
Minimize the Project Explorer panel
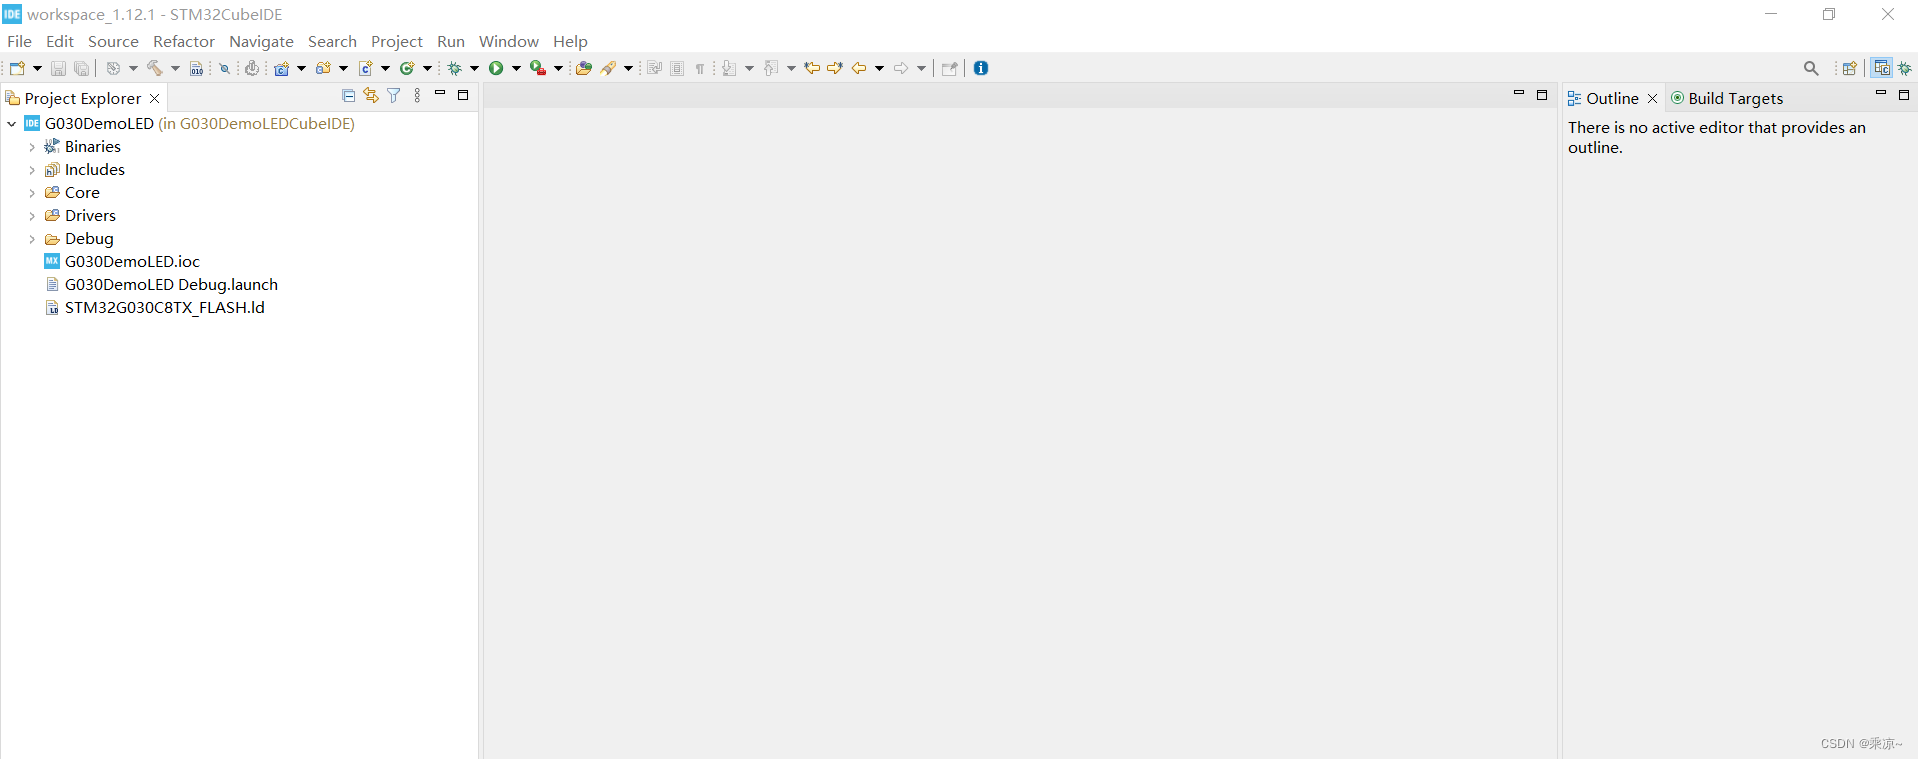(440, 94)
